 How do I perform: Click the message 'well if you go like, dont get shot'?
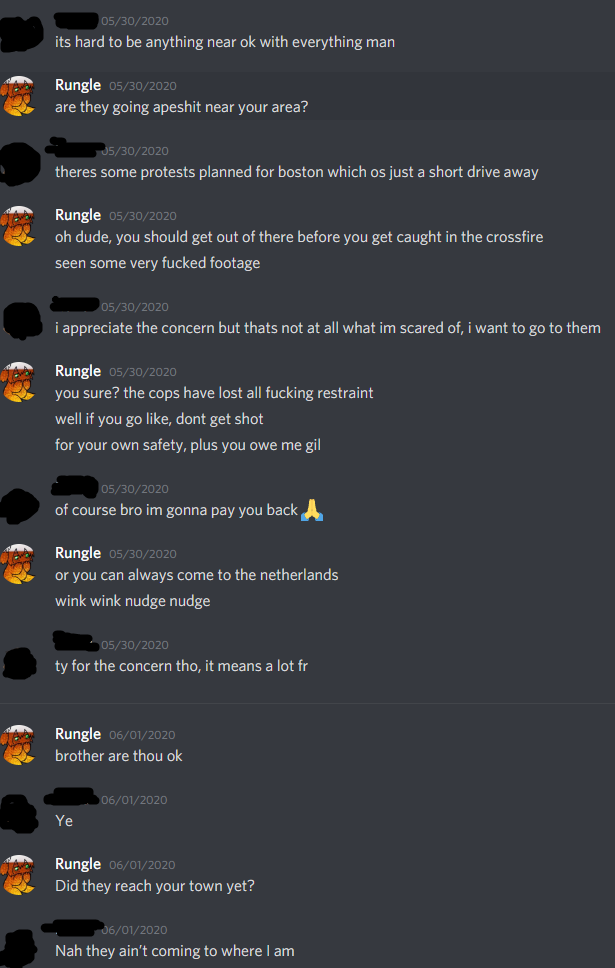point(159,419)
